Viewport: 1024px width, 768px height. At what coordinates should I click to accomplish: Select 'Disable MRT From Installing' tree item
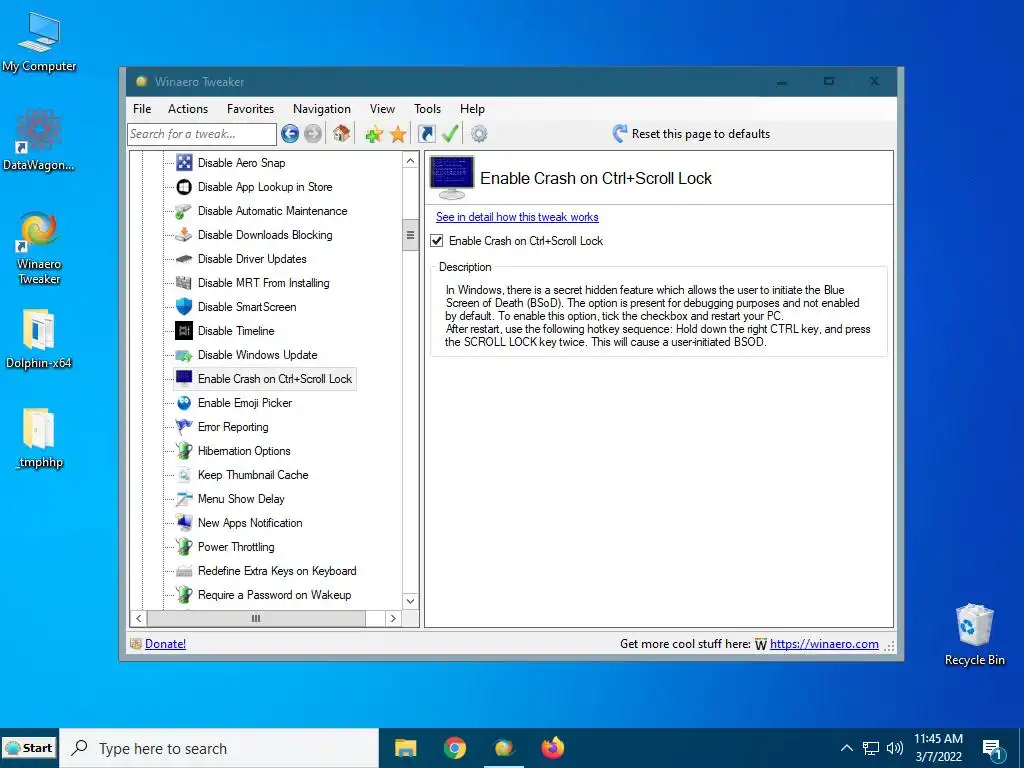(x=263, y=283)
